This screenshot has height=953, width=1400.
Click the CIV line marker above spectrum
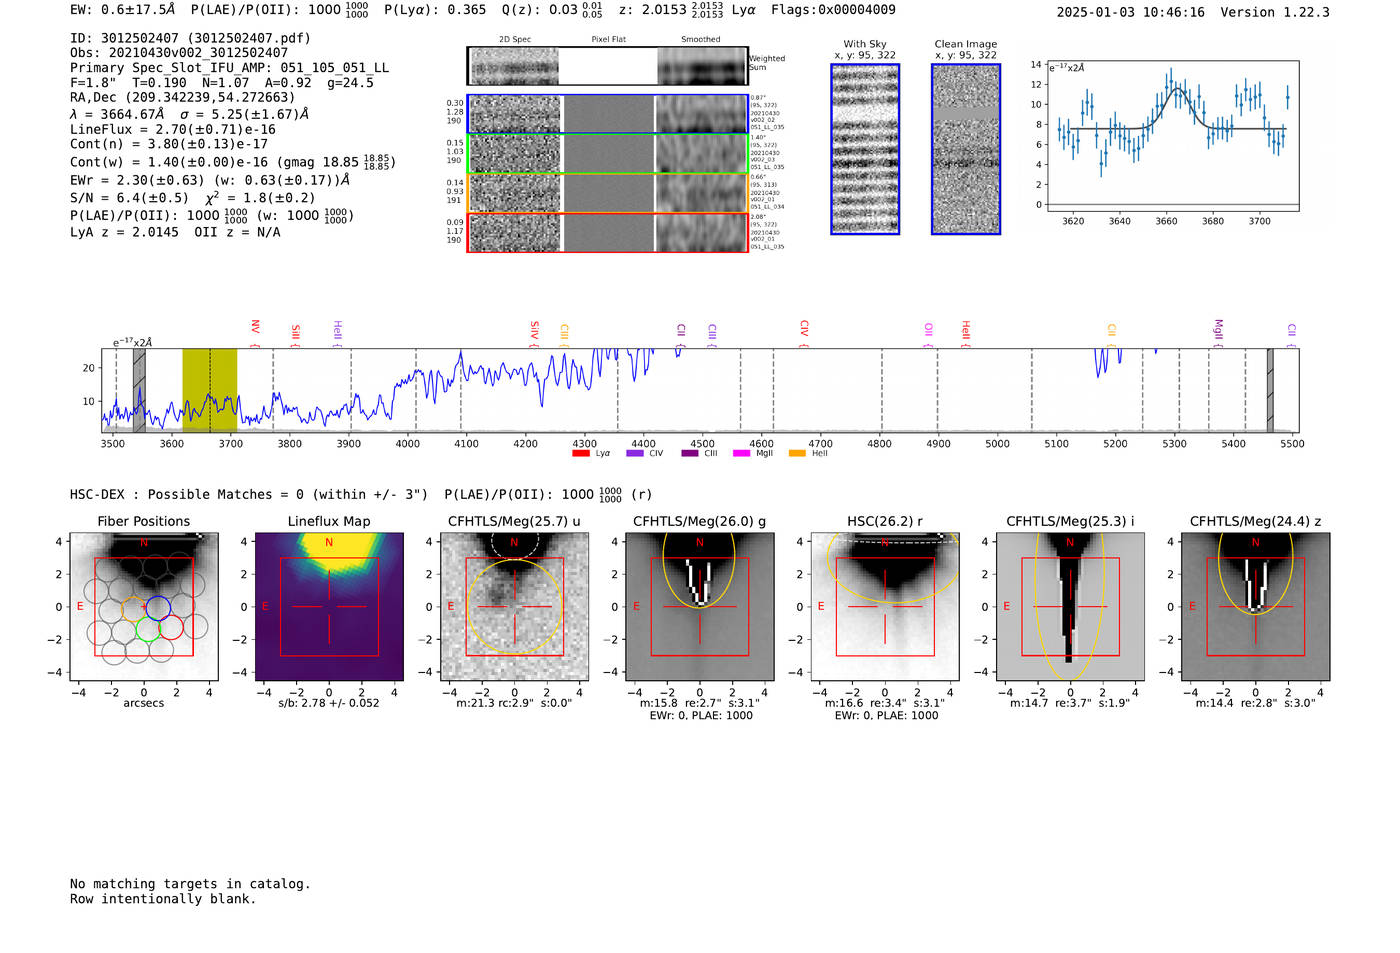click(804, 333)
